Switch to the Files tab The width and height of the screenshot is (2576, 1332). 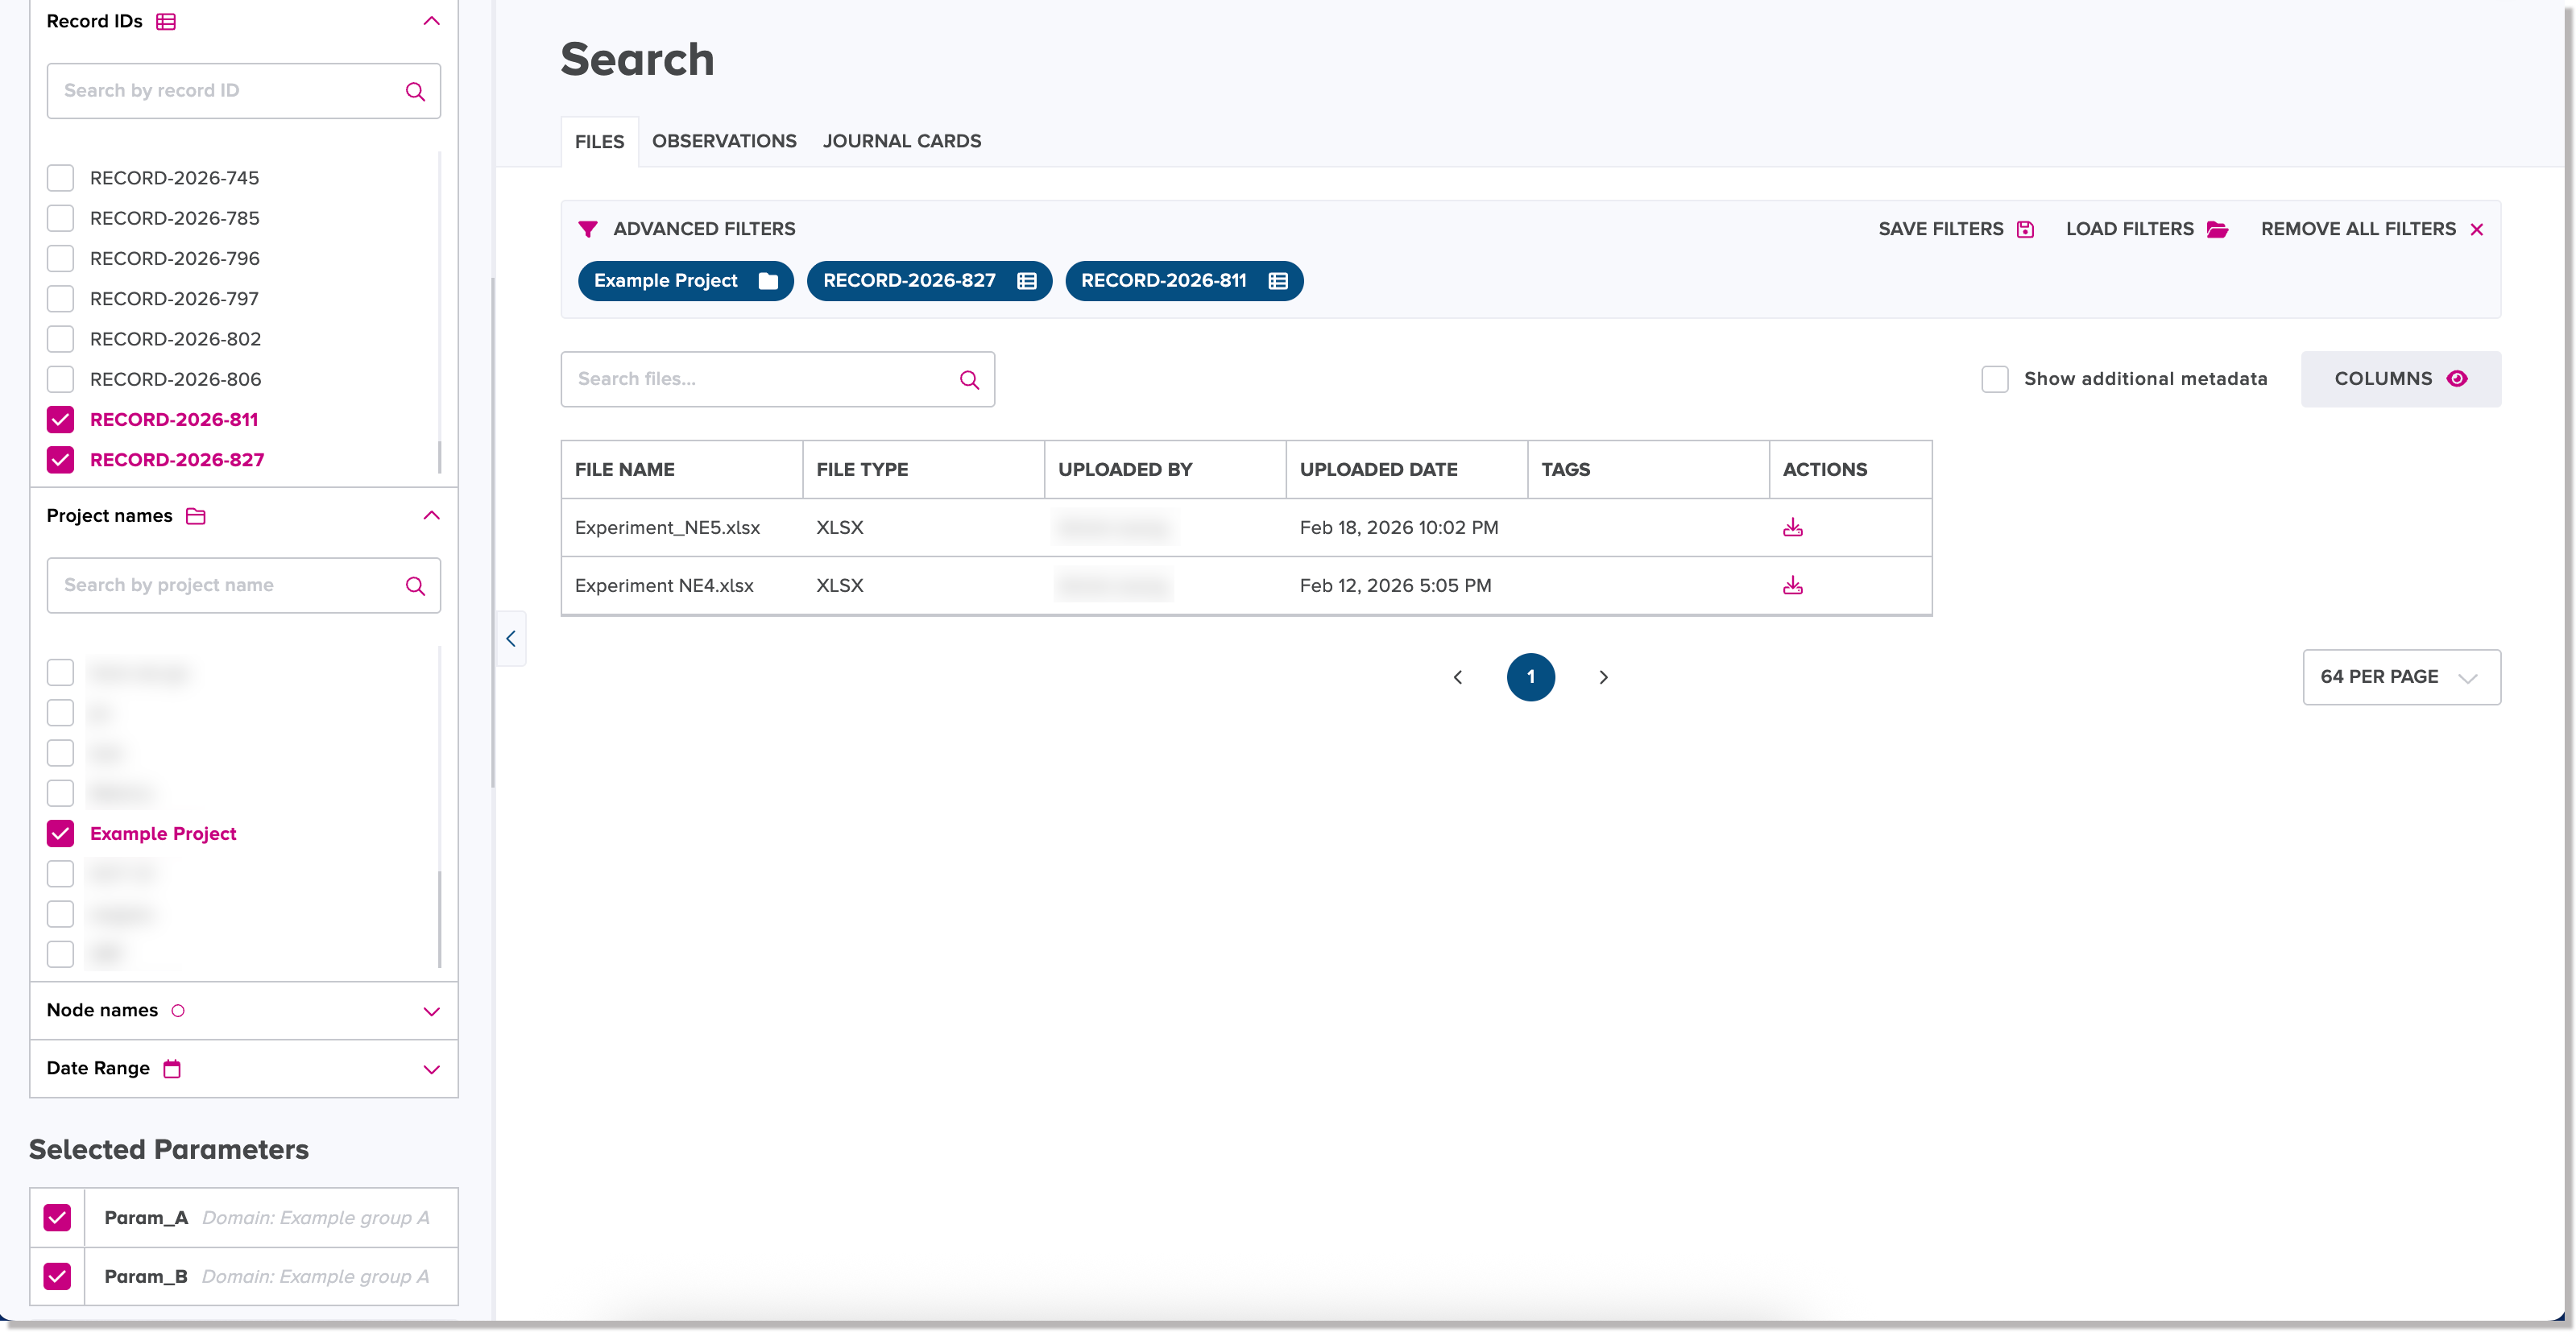[599, 142]
